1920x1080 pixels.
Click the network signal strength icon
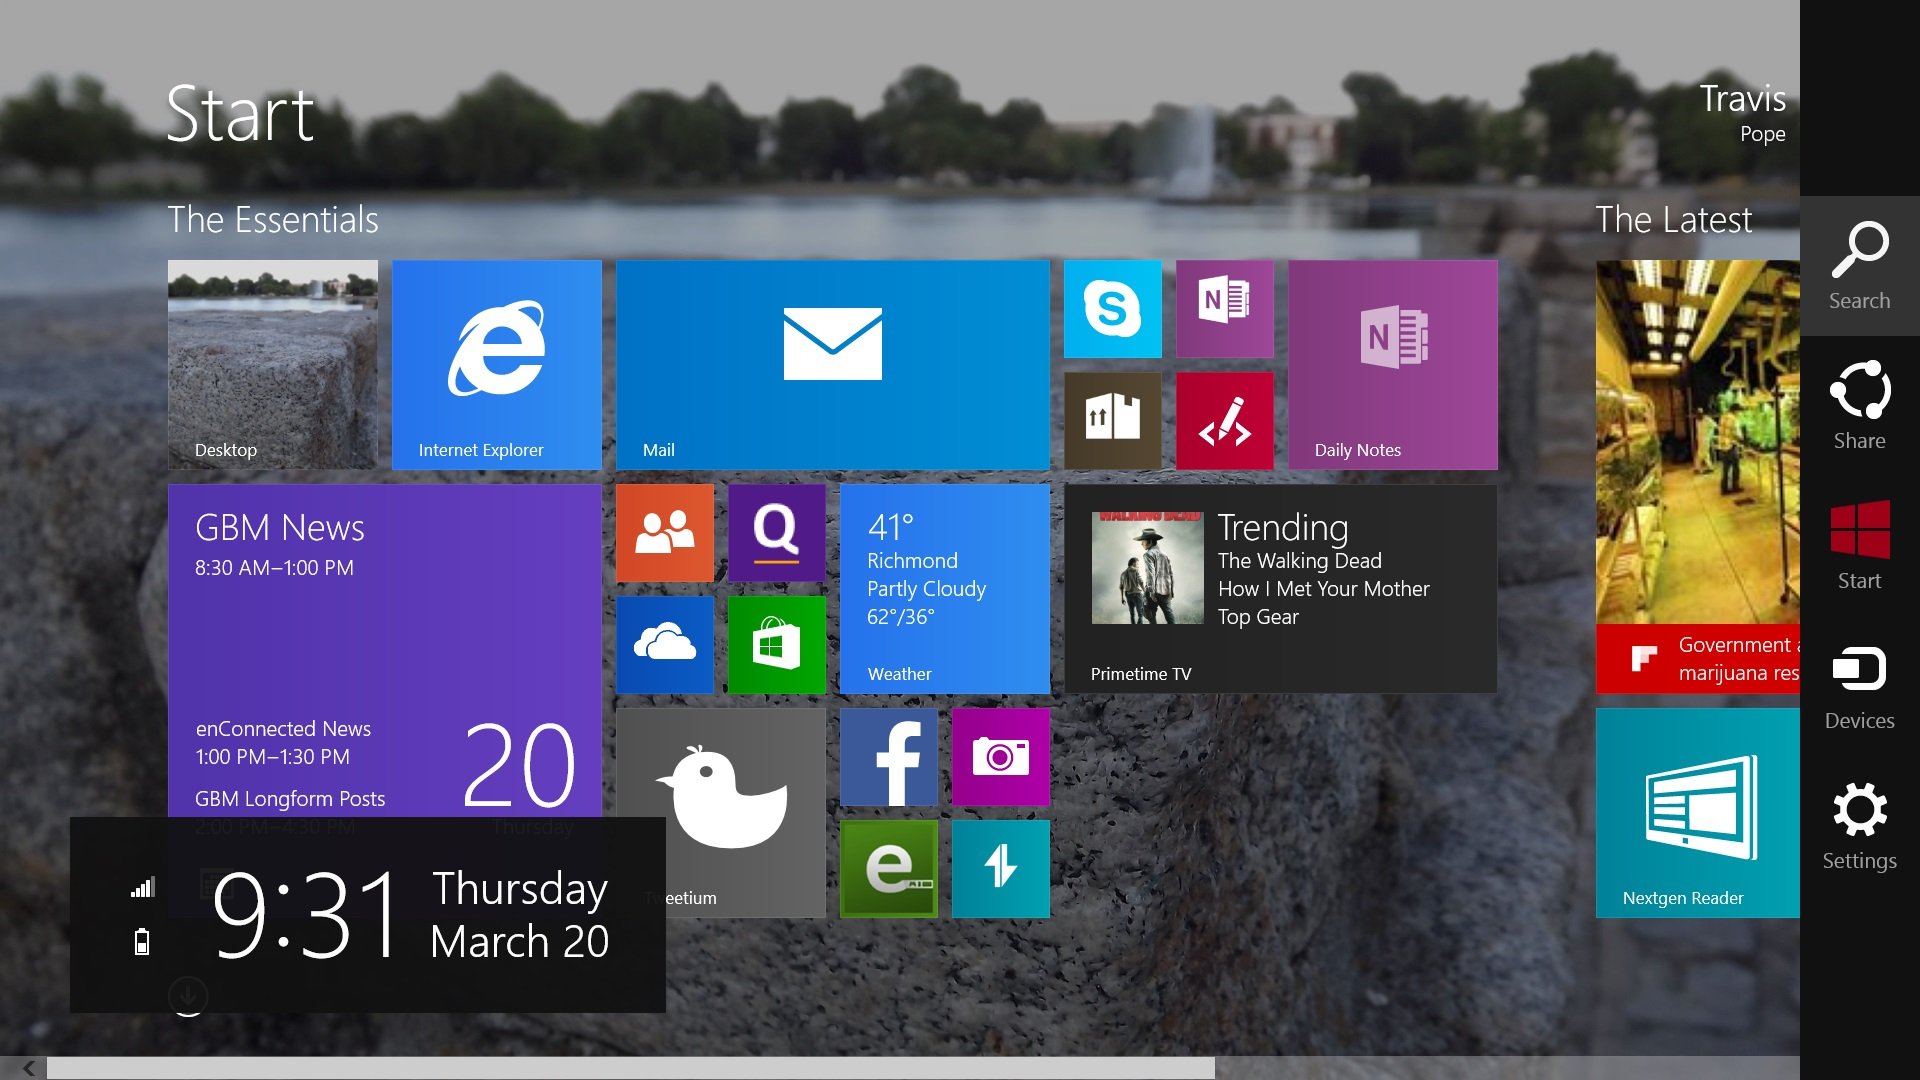[x=143, y=887]
